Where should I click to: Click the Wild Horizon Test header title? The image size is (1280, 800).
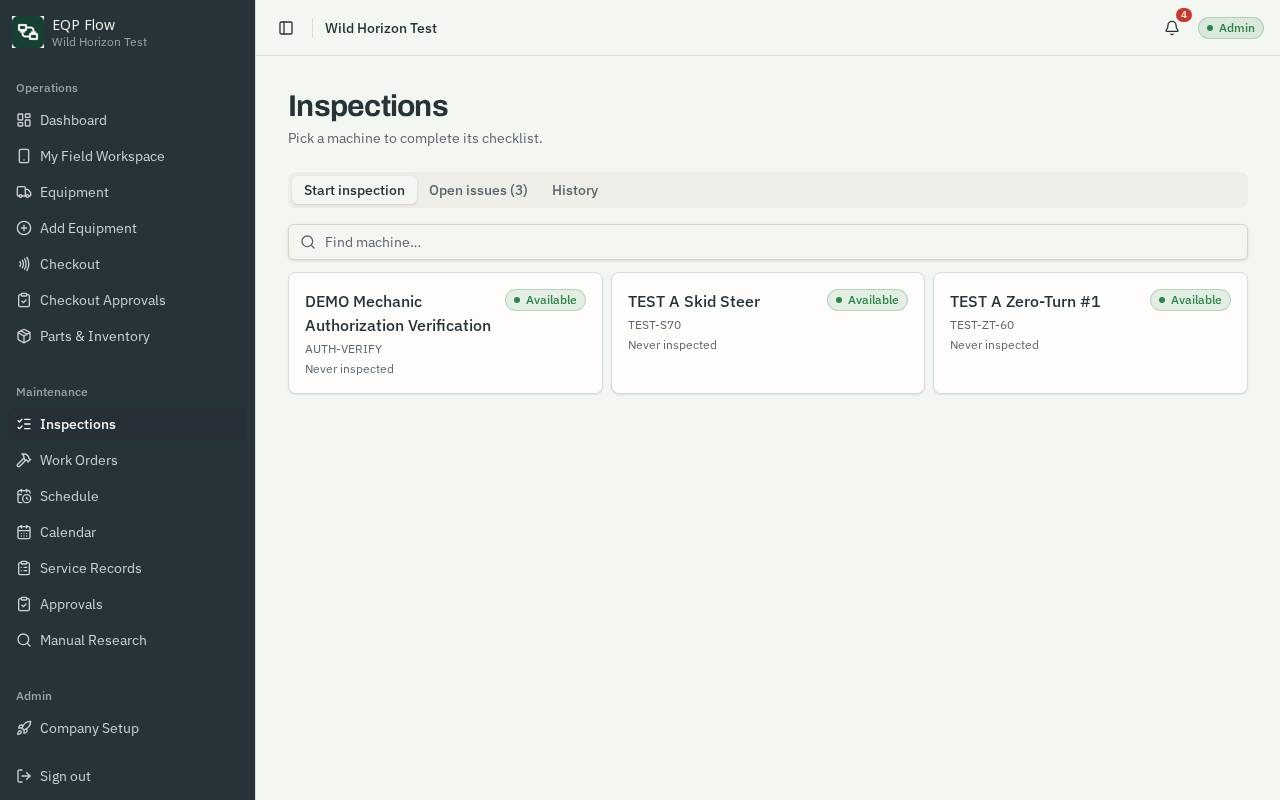(381, 28)
